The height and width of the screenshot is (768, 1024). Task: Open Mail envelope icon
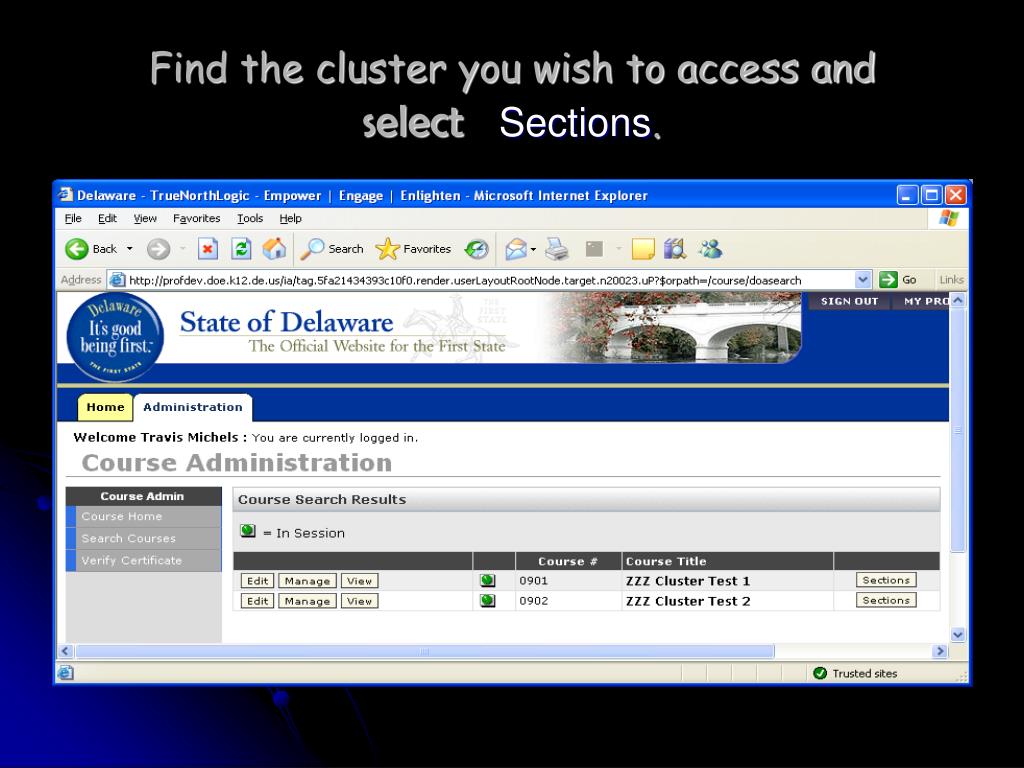coord(516,249)
